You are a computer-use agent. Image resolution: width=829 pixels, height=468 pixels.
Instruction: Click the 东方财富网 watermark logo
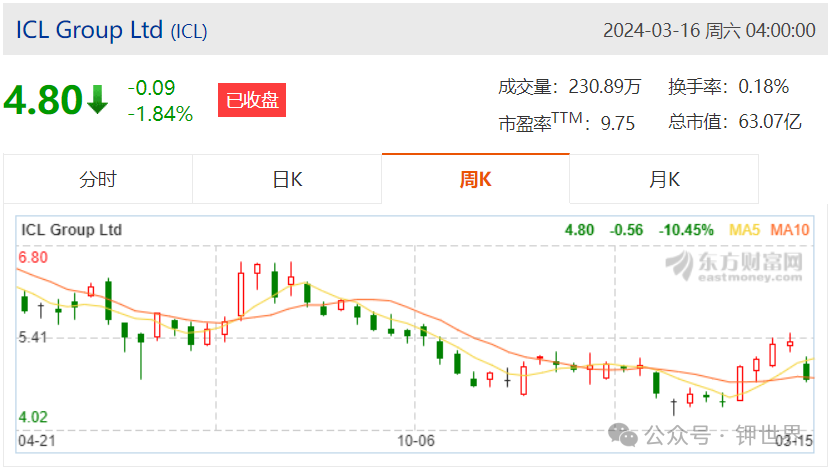pos(734,266)
